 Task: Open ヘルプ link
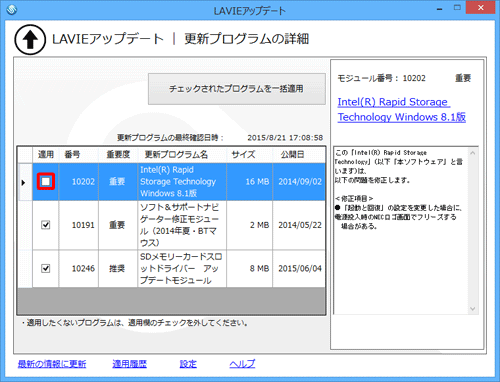pyautogui.click(x=242, y=364)
